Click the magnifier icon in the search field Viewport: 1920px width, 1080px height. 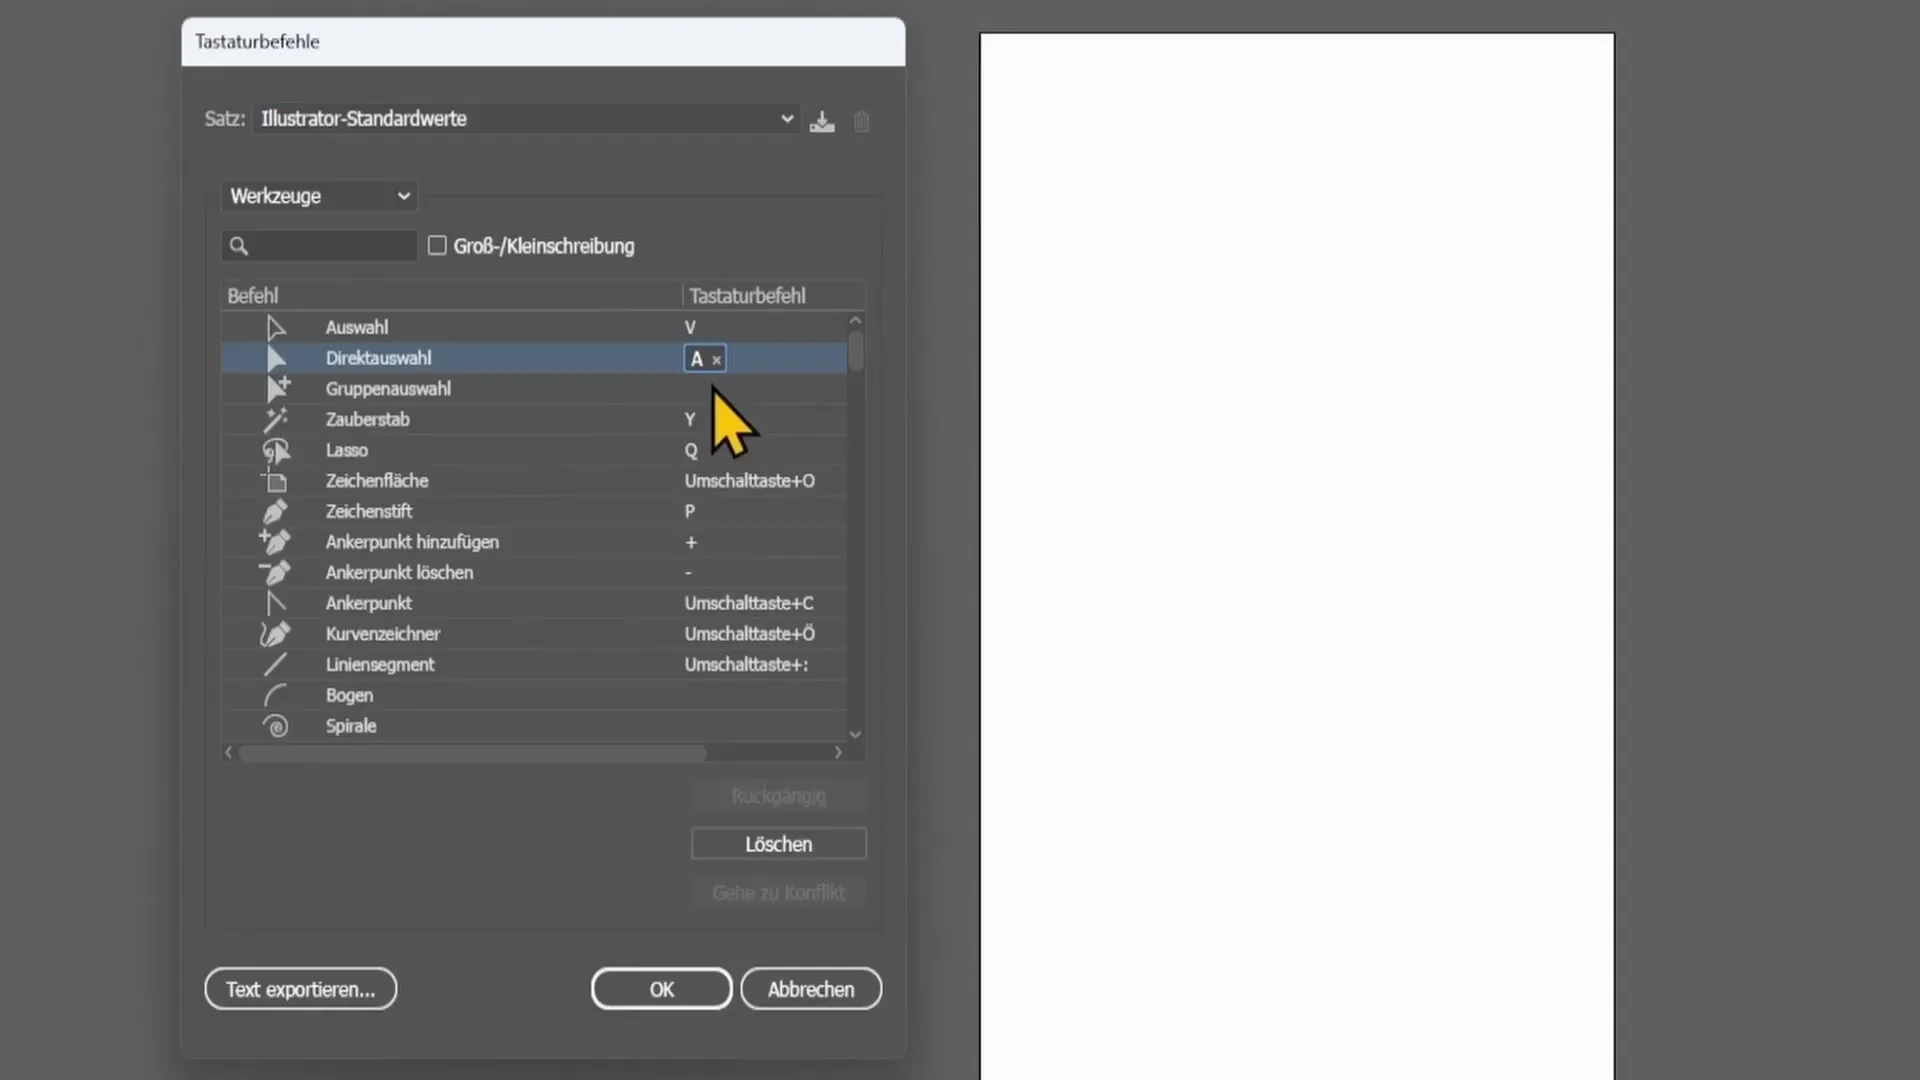238,246
